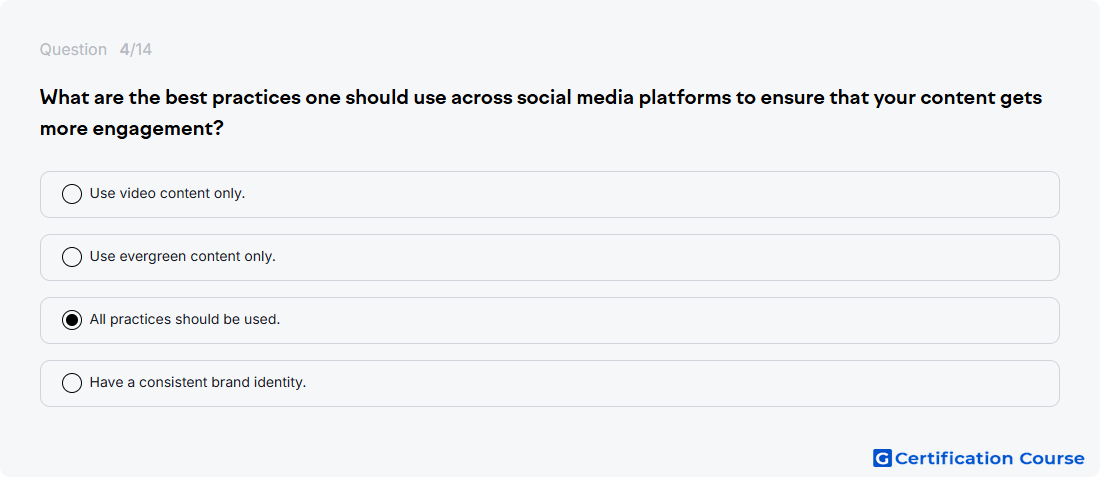The height and width of the screenshot is (477, 1100).
Task: Click the 'Use evergreen content only.' answer text
Action: tap(182, 257)
